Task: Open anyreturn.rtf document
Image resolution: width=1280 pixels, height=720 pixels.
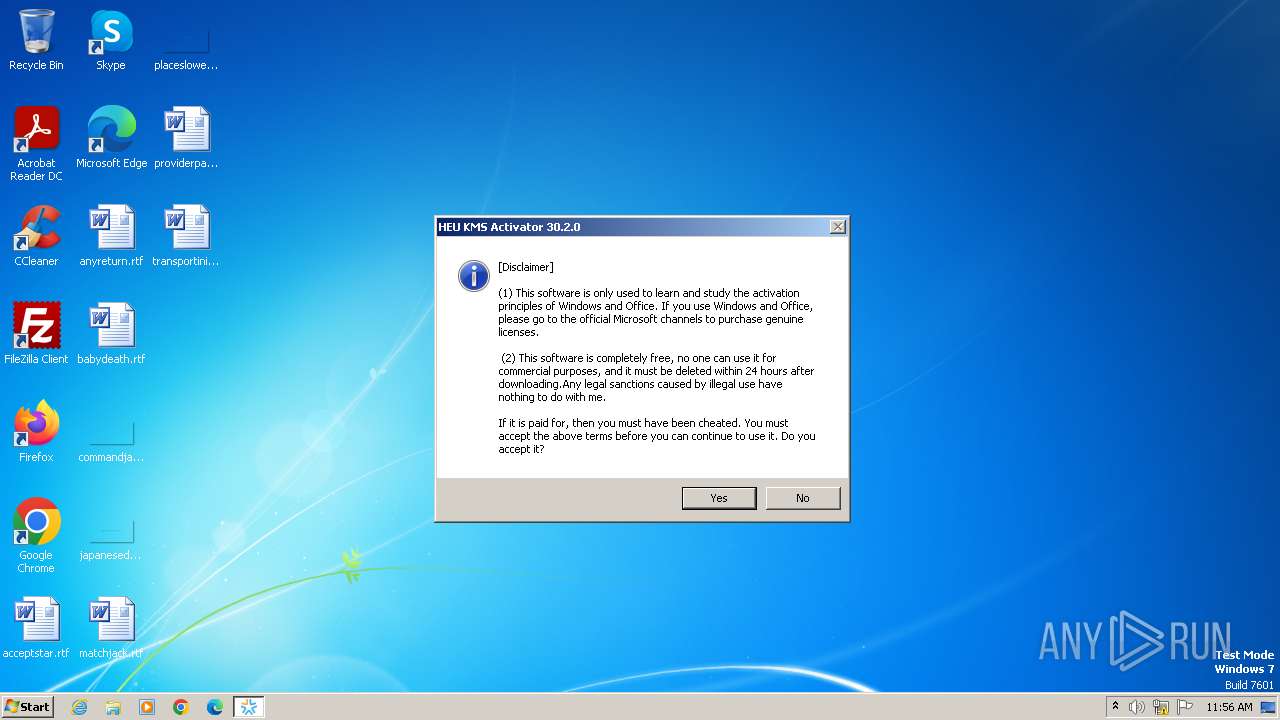Action: click(x=111, y=236)
